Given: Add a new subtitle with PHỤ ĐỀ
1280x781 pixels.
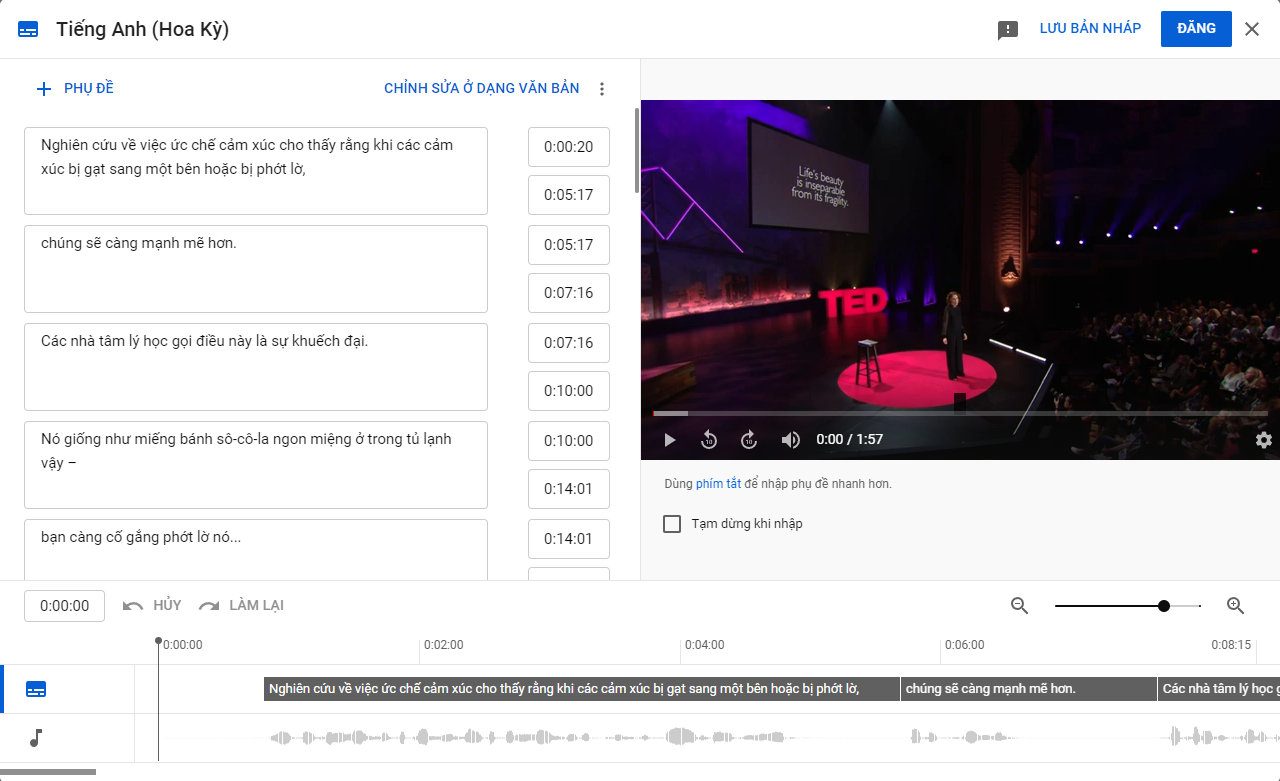Looking at the screenshot, I should click(x=75, y=88).
